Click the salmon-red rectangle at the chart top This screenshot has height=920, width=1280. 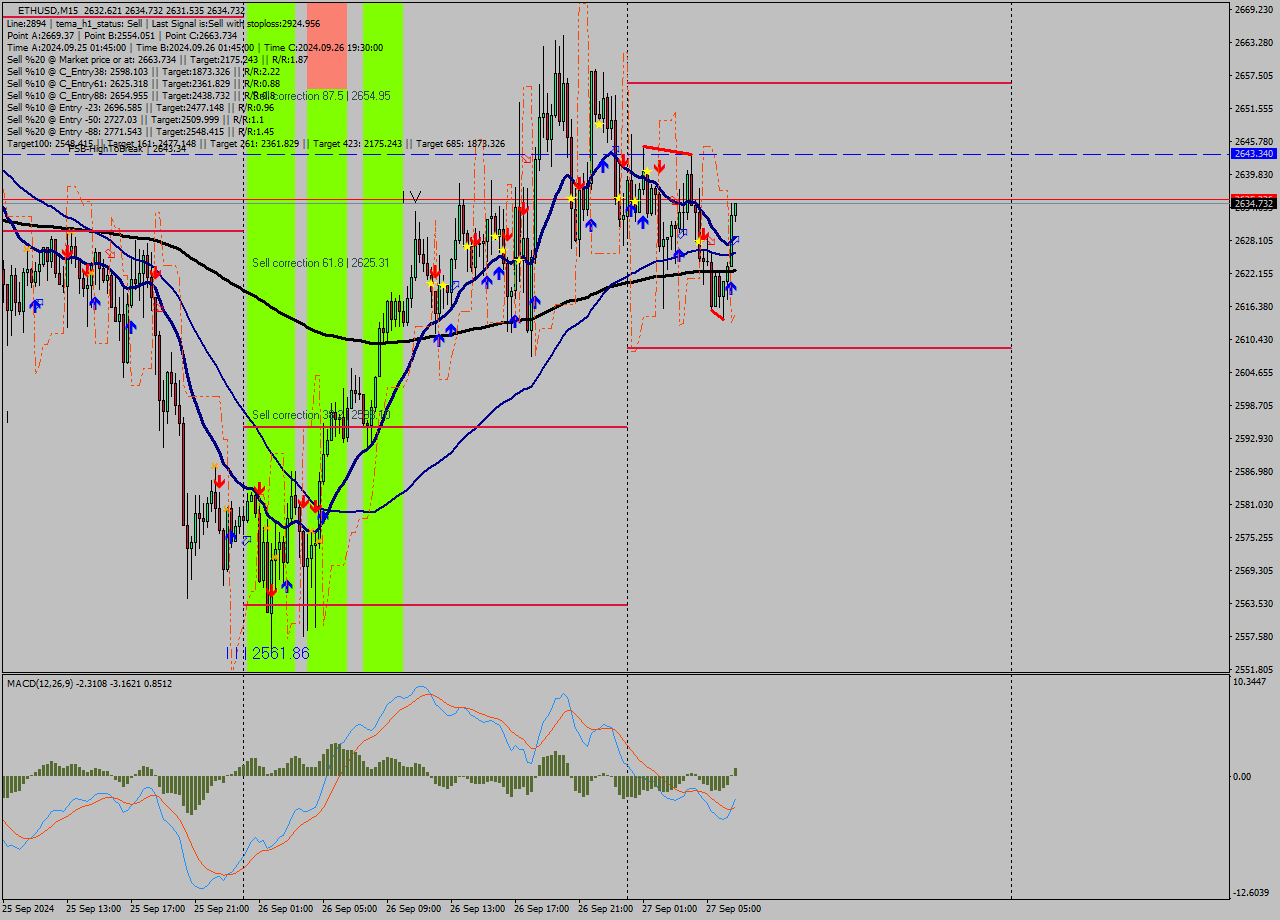(327, 45)
